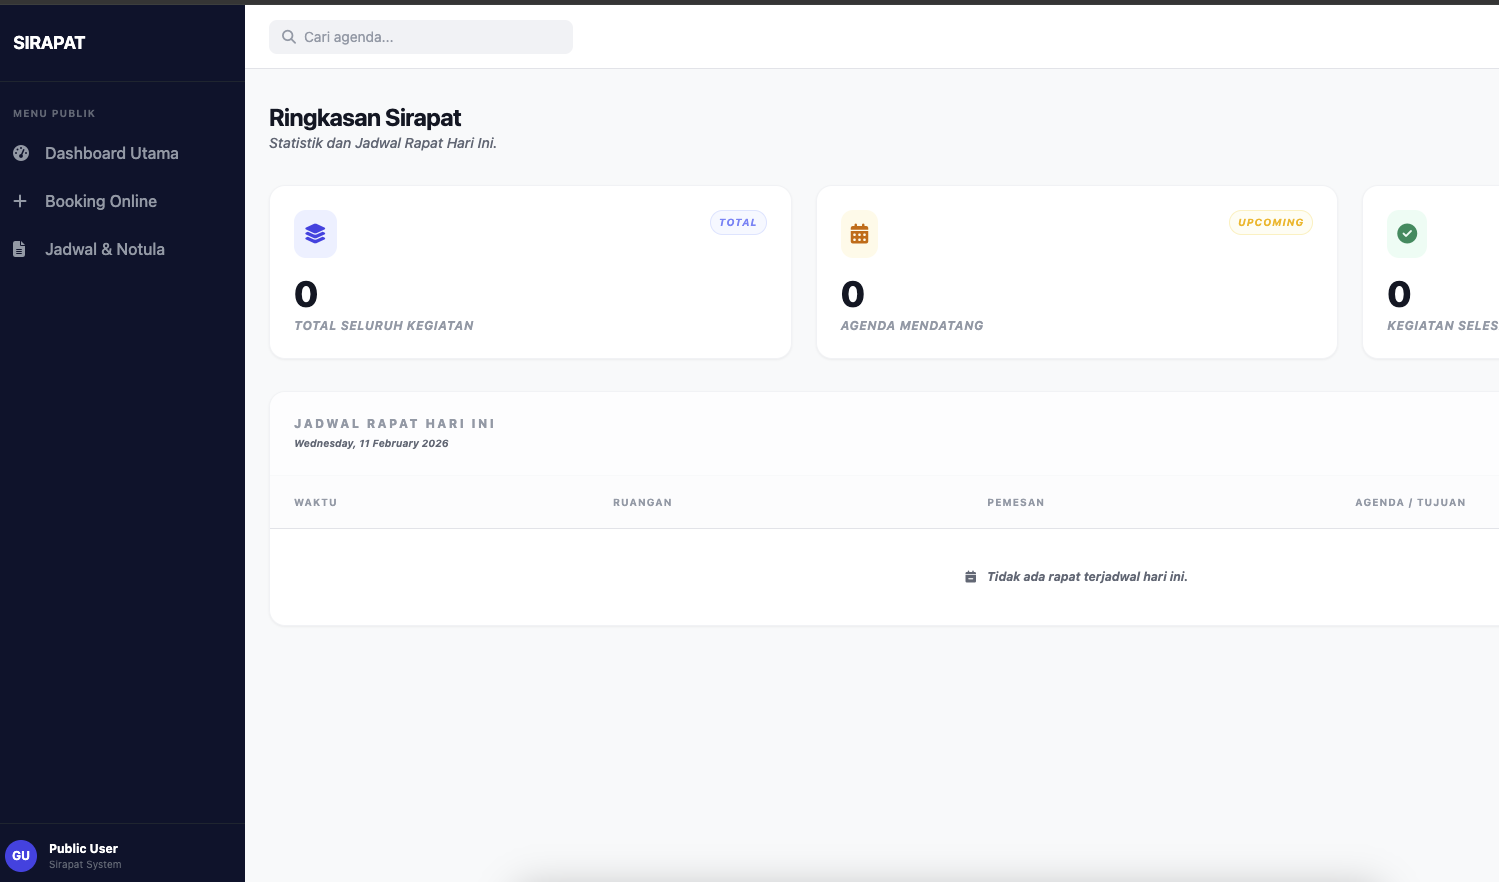Click the WAKTU column header

(x=315, y=502)
